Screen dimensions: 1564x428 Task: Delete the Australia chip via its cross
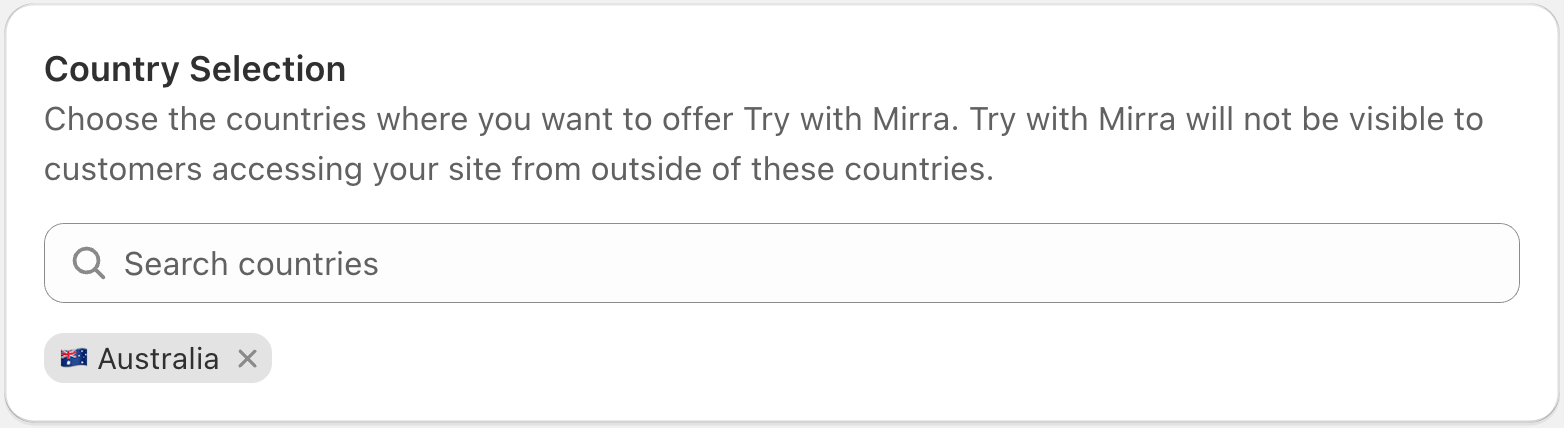247,359
